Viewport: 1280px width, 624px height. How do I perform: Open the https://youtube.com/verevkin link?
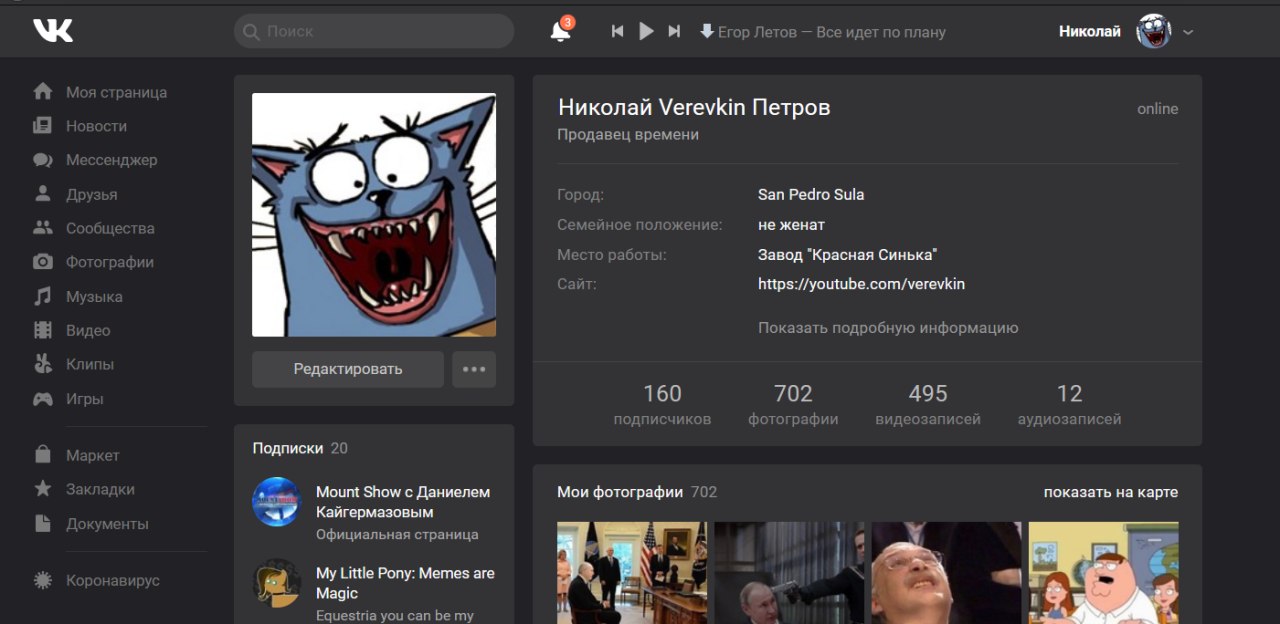(x=861, y=284)
